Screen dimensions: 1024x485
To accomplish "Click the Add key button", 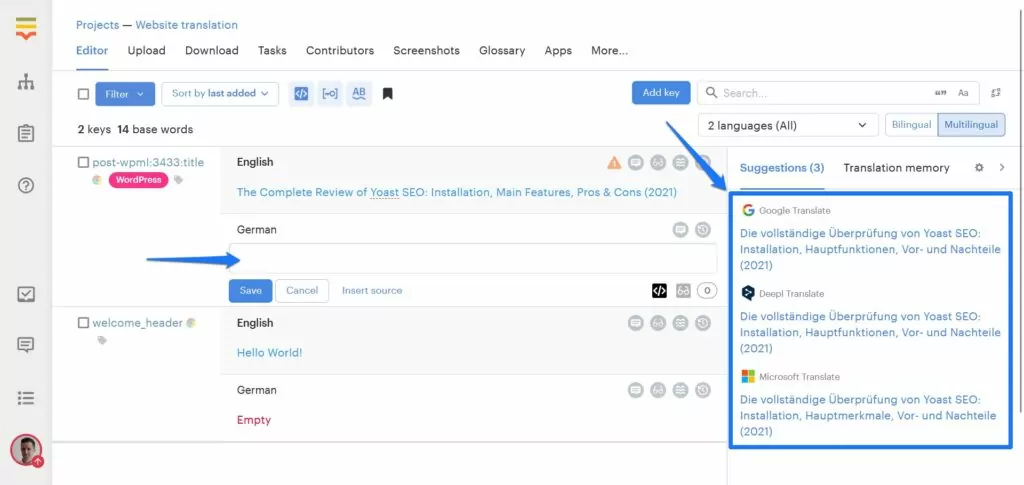I will pyautogui.click(x=661, y=93).
